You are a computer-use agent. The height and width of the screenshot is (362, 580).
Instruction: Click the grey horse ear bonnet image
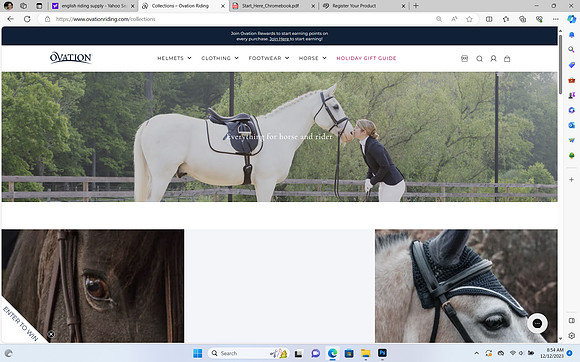click(466, 286)
